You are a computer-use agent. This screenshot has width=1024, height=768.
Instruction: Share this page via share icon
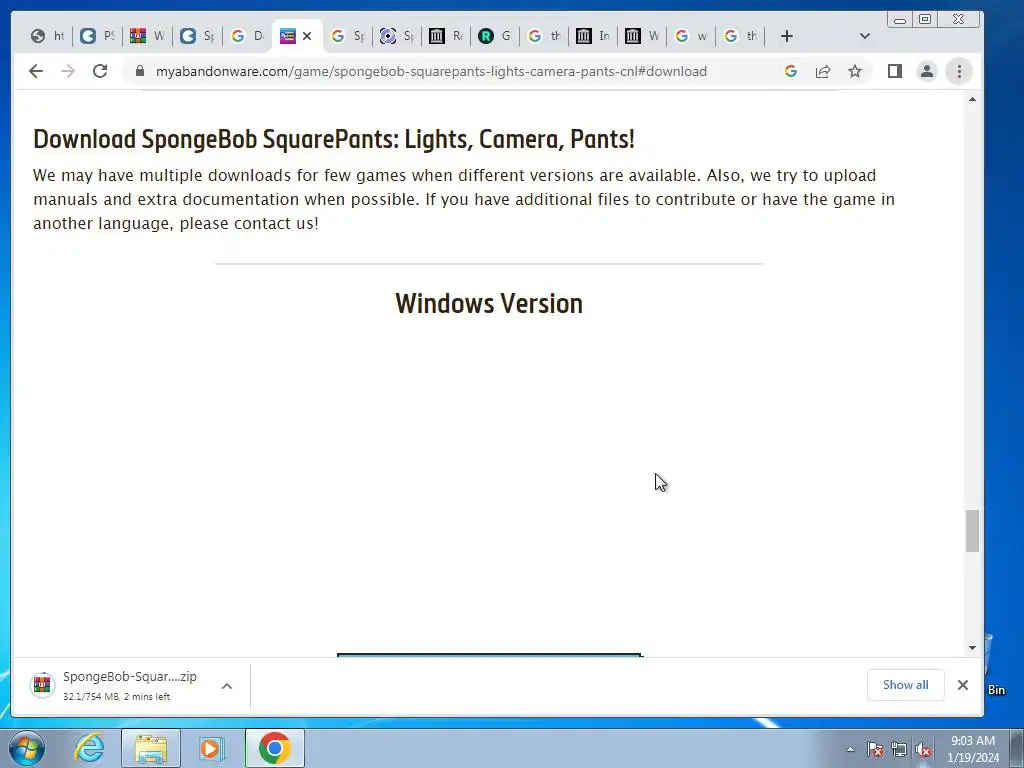(x=823, y=71)
